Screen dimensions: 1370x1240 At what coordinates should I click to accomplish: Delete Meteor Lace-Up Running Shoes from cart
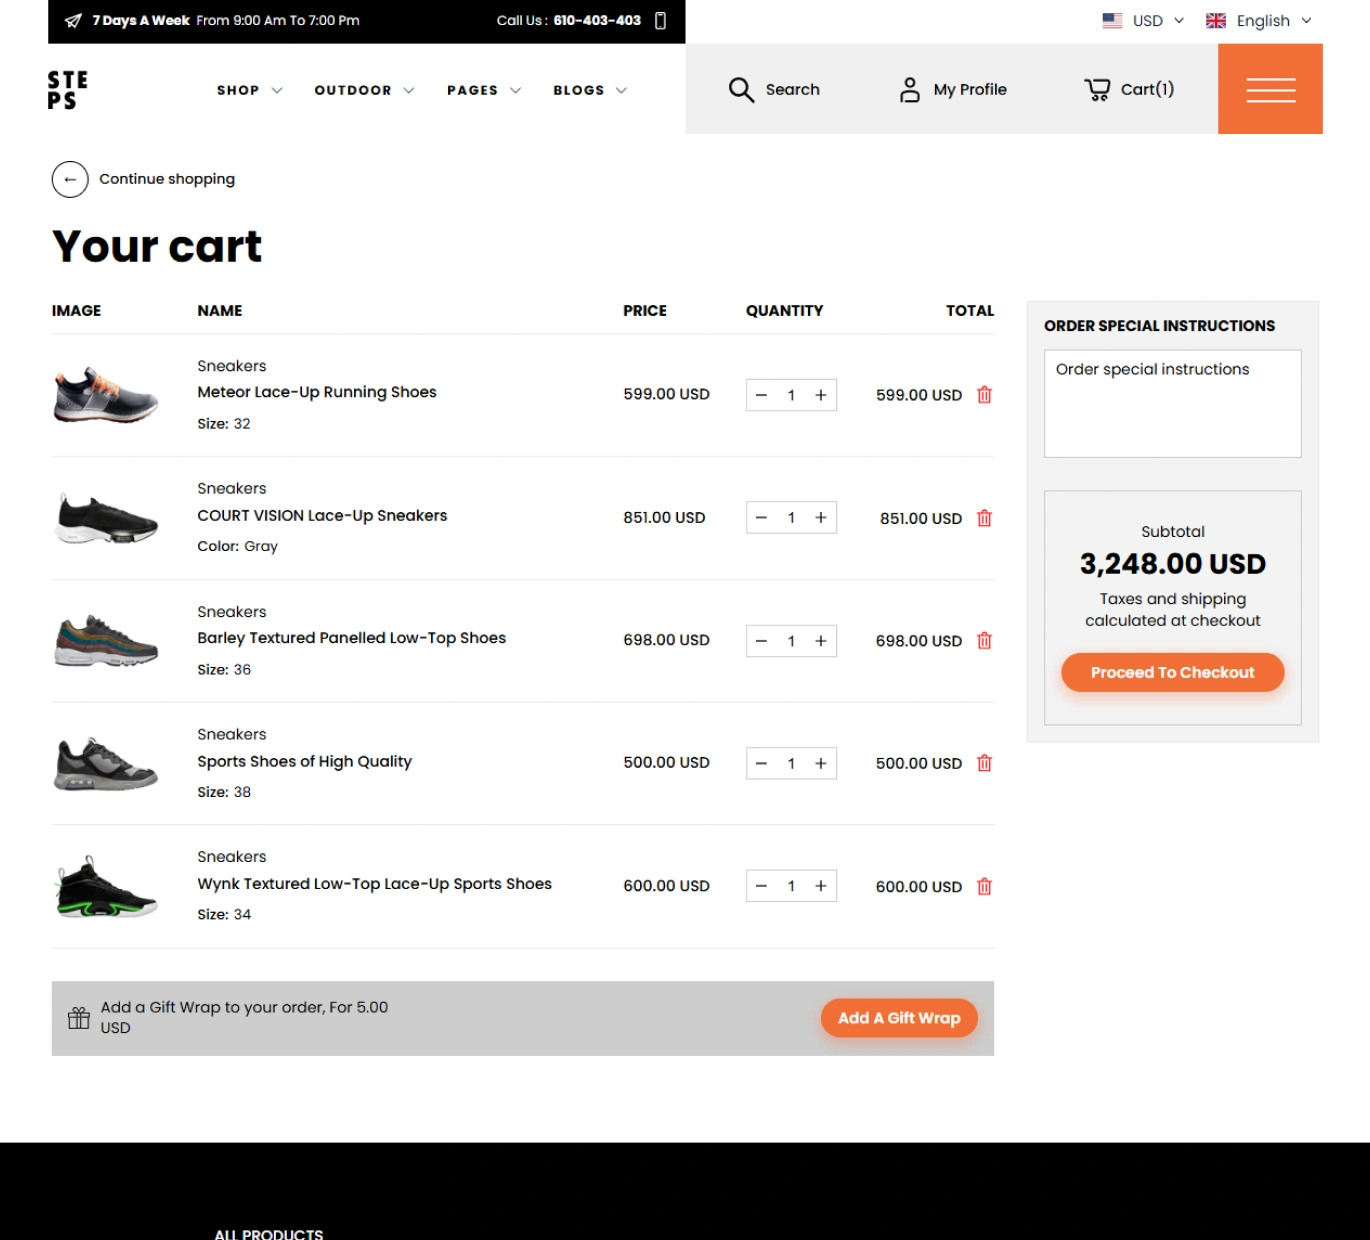[x=984, y=395]
